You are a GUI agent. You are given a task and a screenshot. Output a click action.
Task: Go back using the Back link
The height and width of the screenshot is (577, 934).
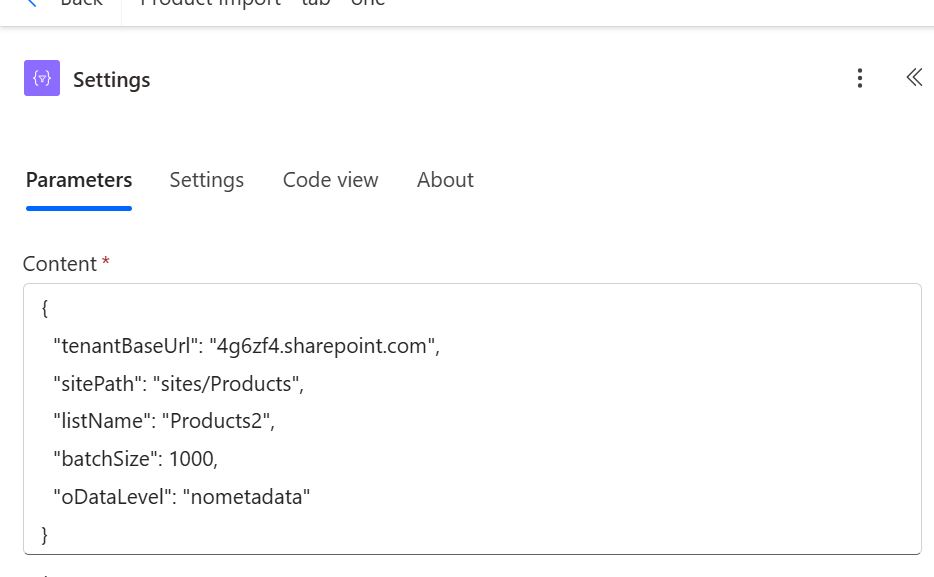coord(80,3)
